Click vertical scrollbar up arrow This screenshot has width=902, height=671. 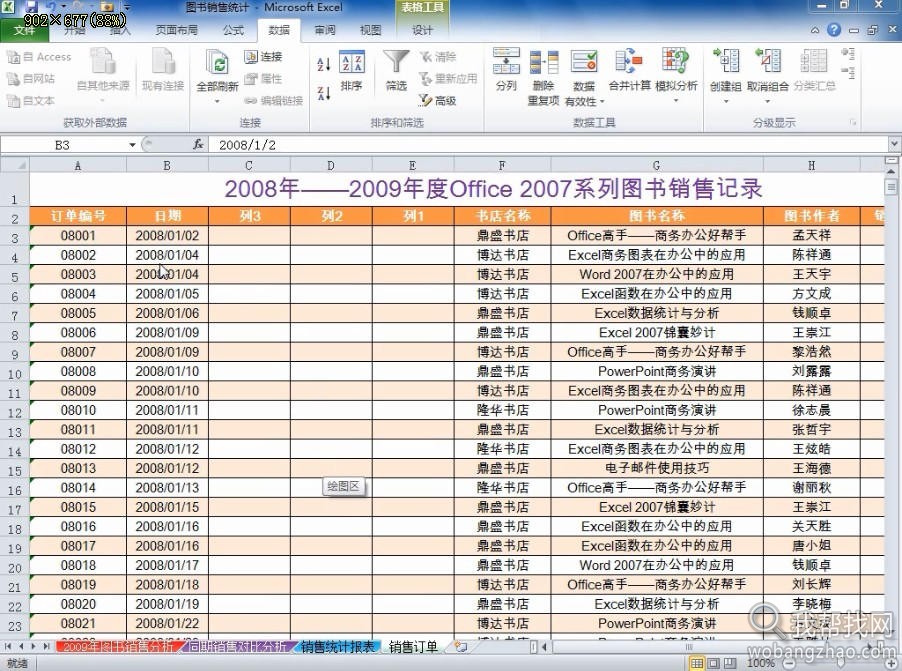click(892, 171)
